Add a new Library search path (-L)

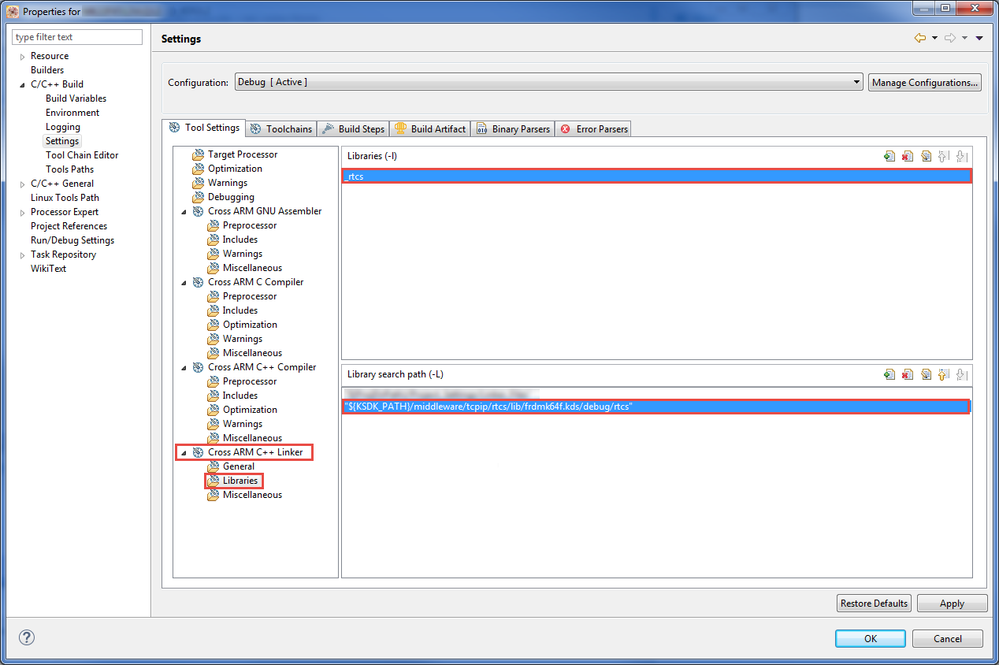pos(889,375)
